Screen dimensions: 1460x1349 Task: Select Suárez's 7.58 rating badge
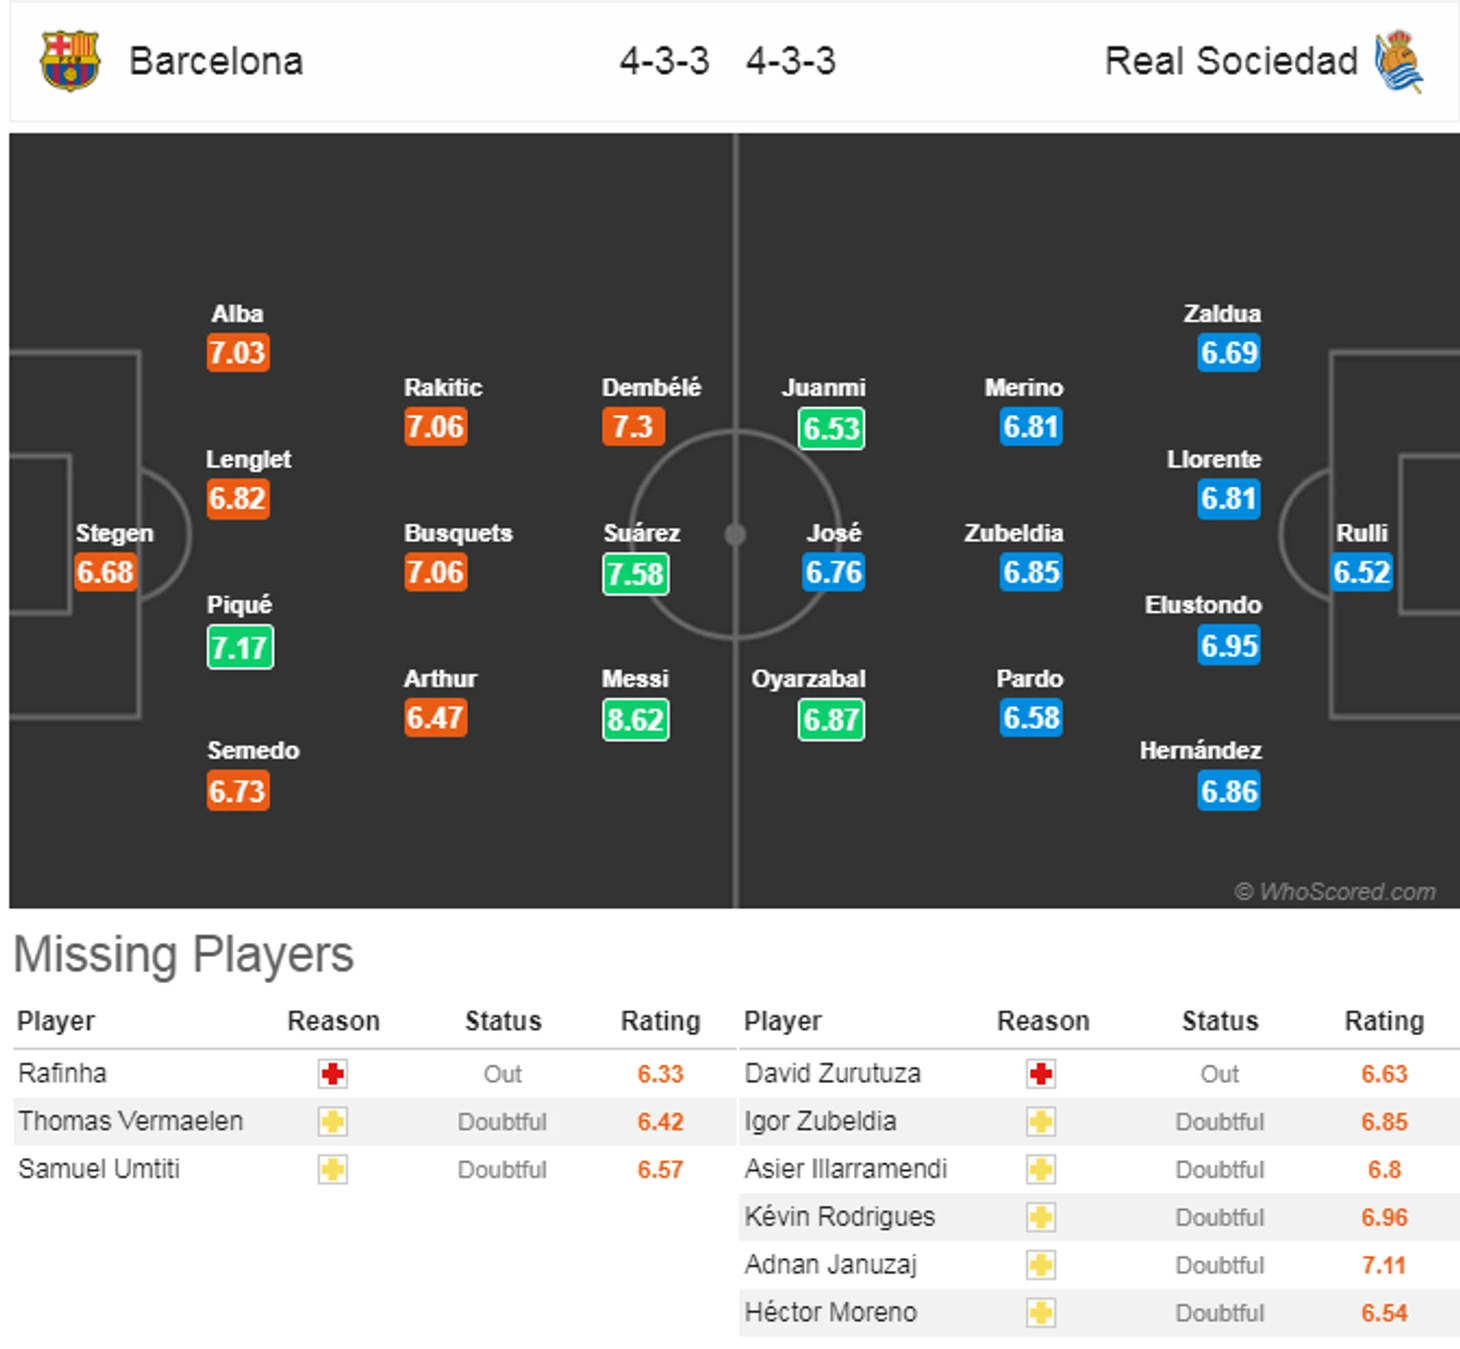[636, 574]
